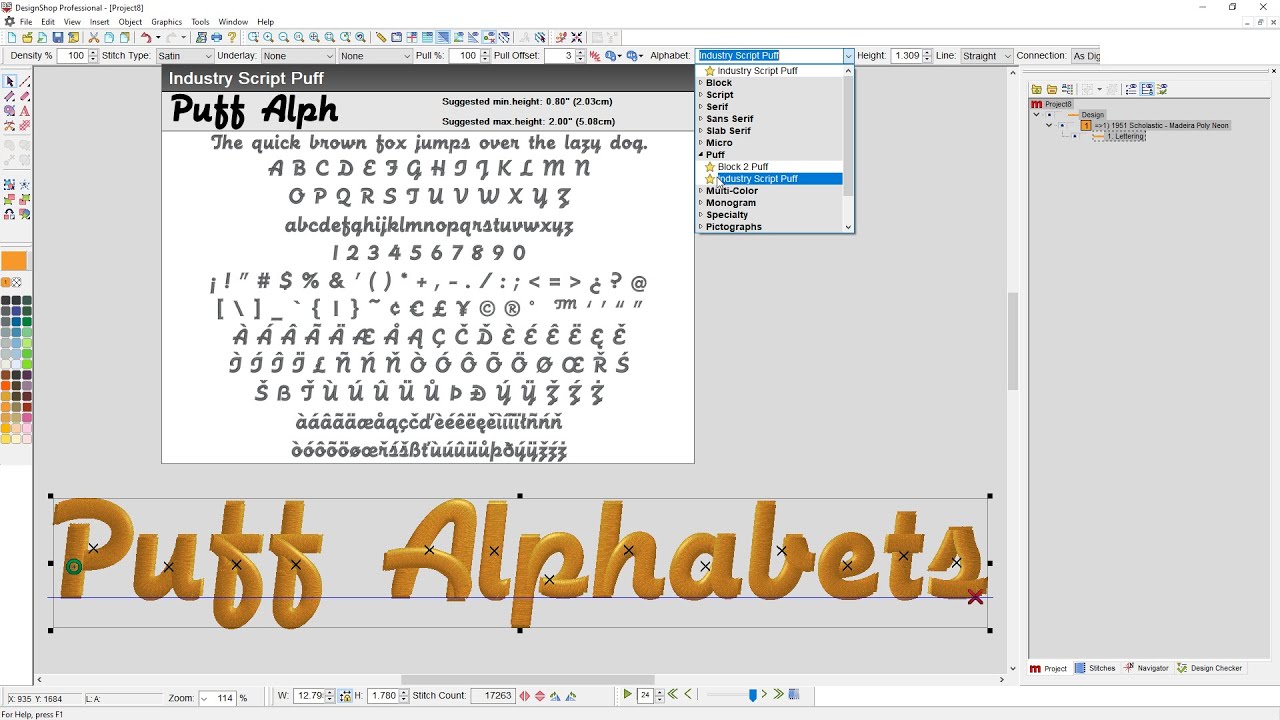Click the red m Project8 root icon
The image size is (1280, 720).
pos(1037,104)
